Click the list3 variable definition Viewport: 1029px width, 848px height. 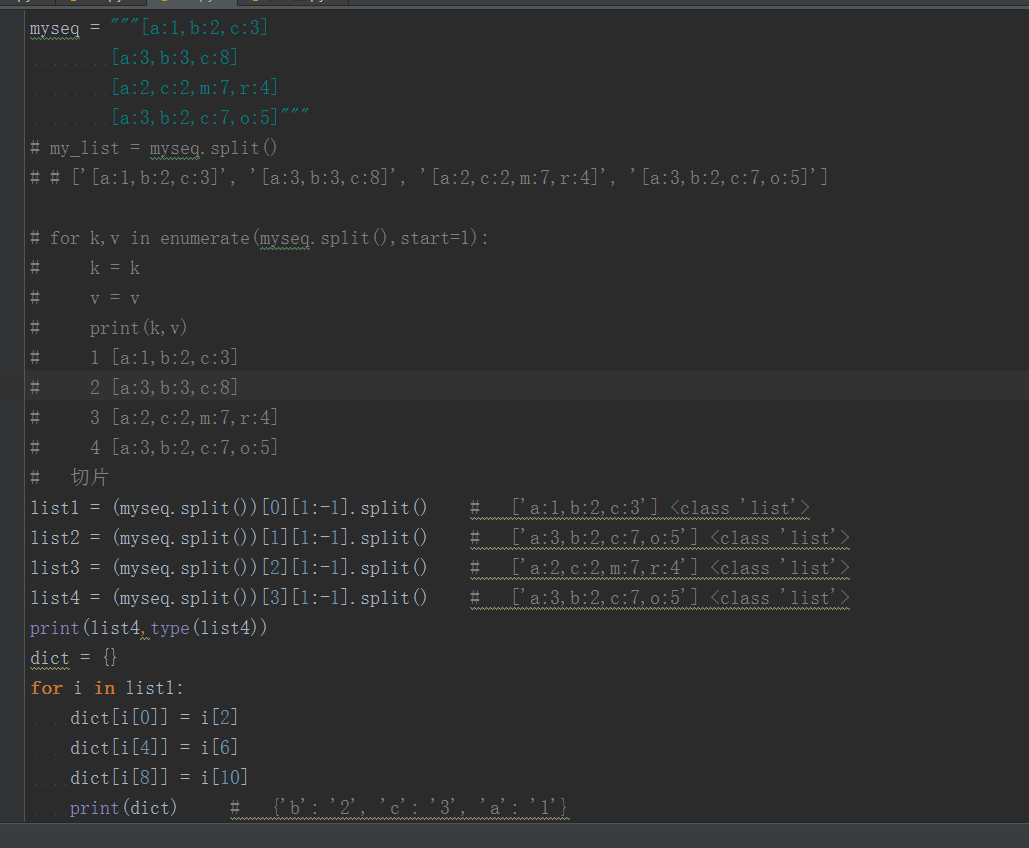click(x=54, y=568)
